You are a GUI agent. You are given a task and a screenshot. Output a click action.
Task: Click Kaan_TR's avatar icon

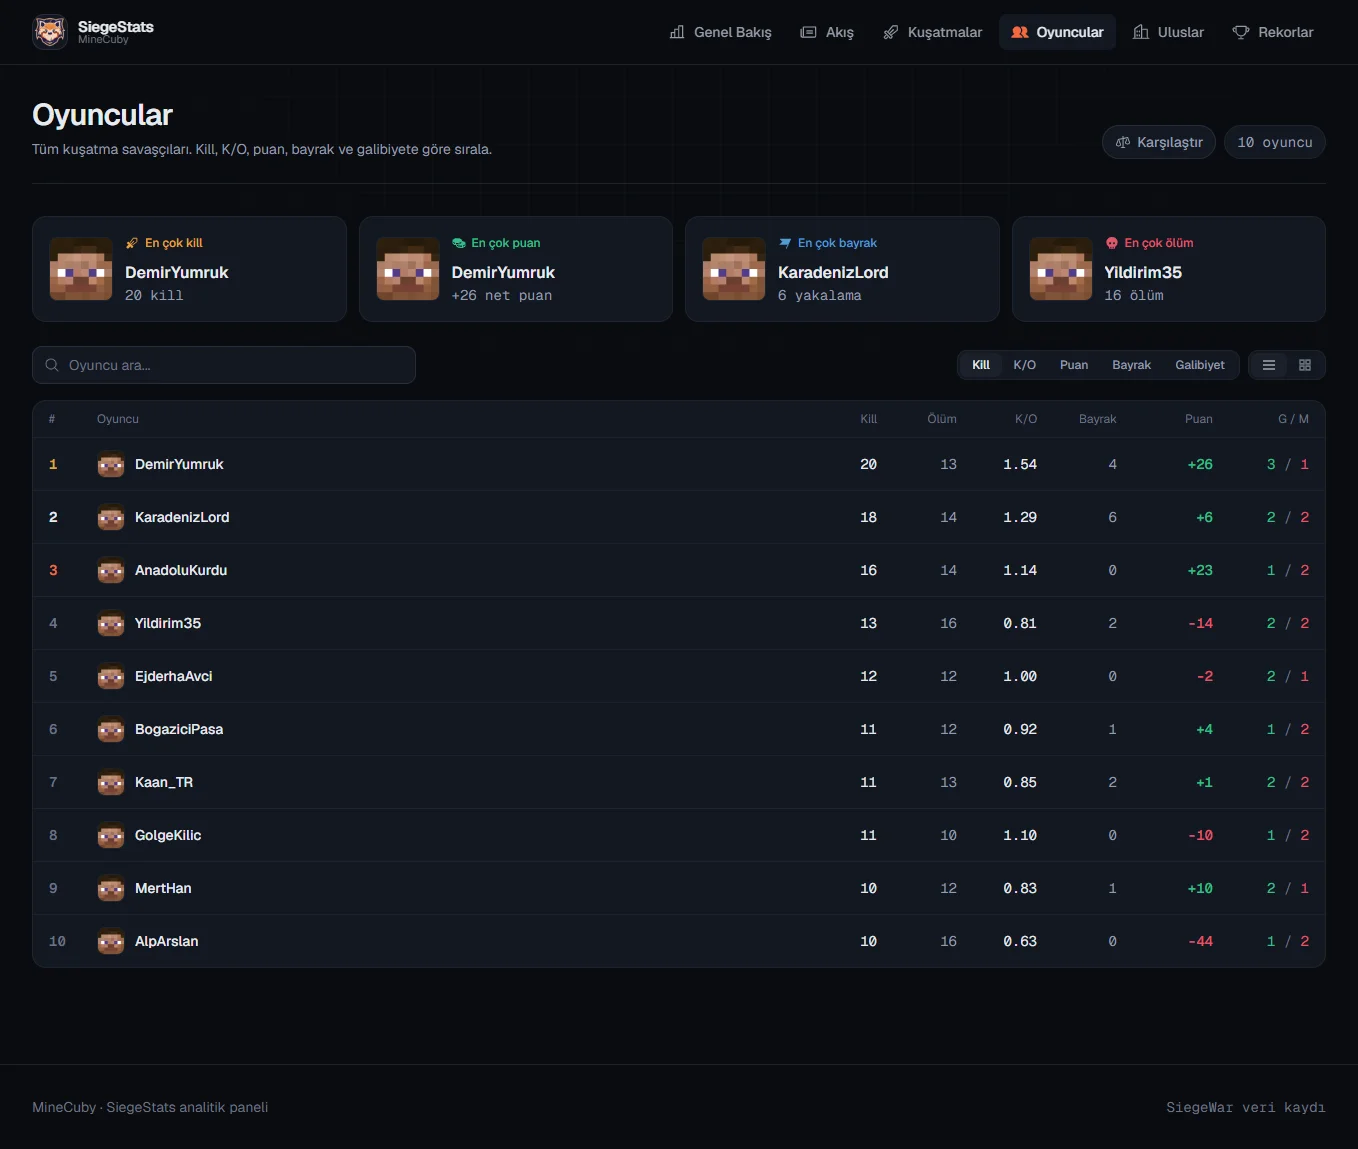(x=111, y=782)
